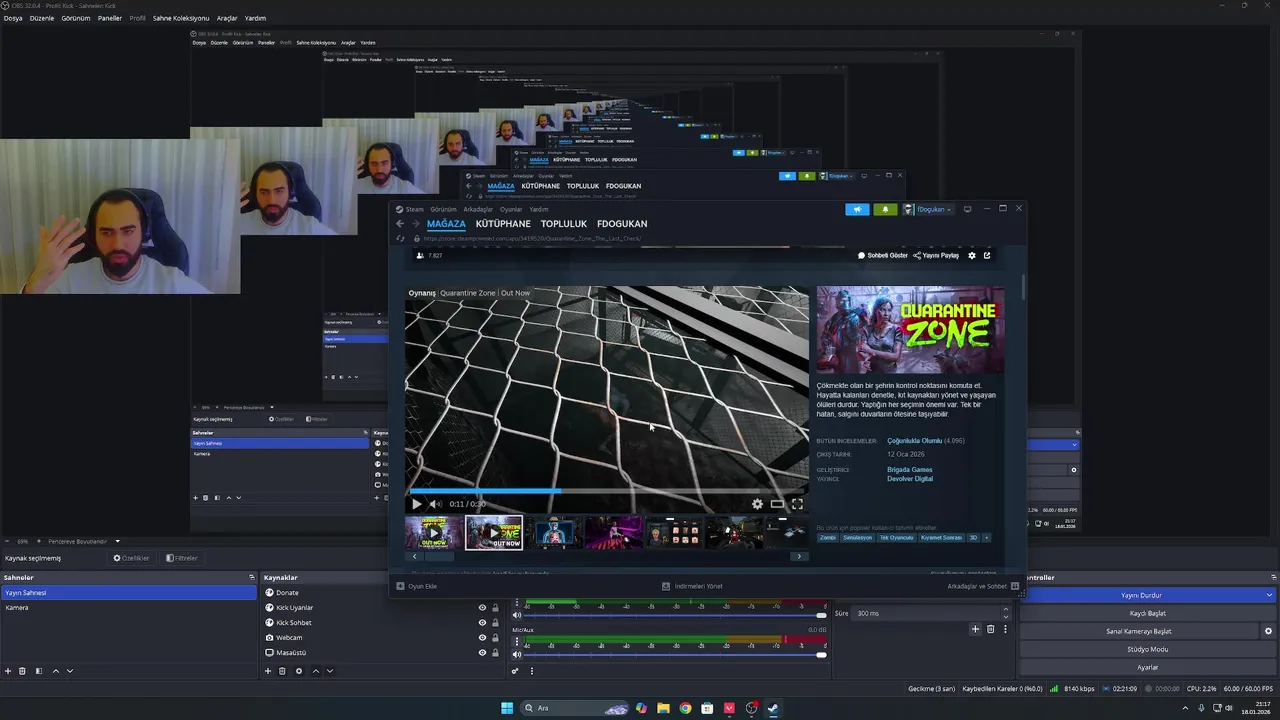
Task: Delete selected scene using the Sahneler trash icon
Action: point(22,671)
